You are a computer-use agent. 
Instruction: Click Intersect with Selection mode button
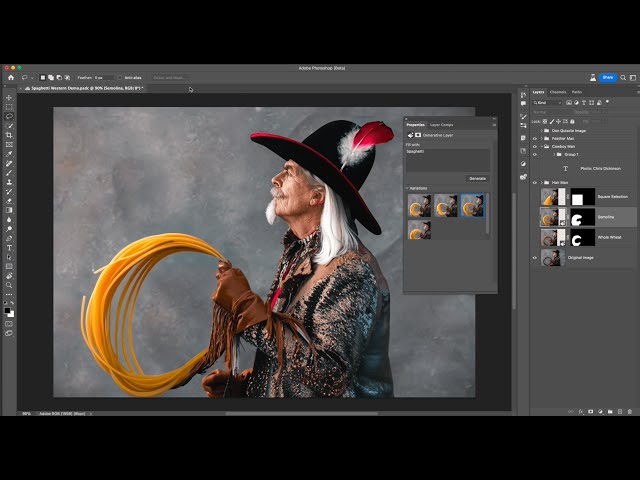[x=67, y=78]
